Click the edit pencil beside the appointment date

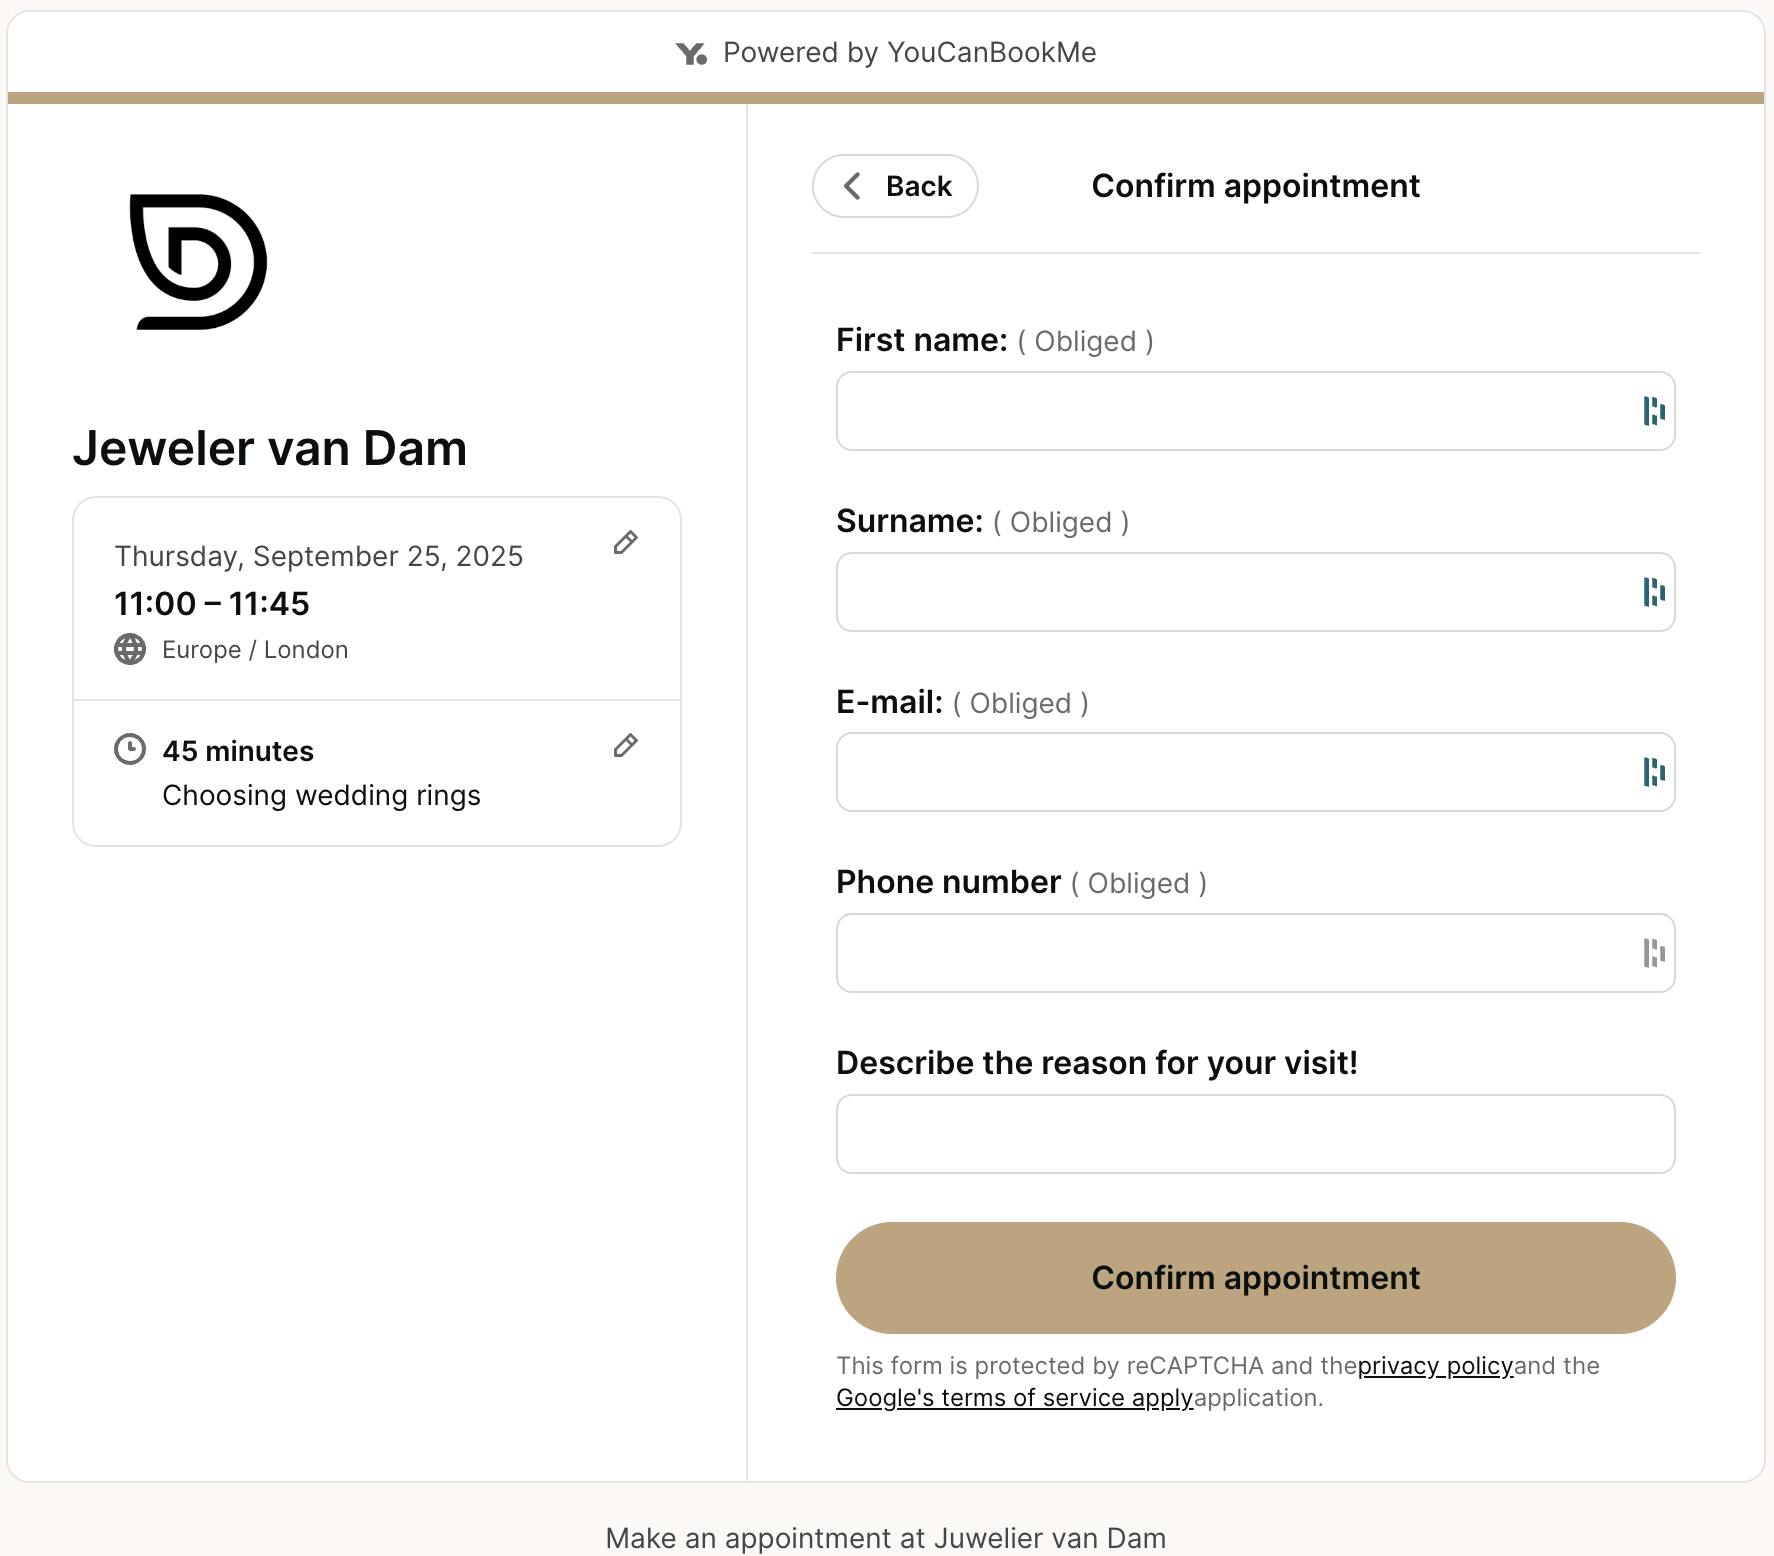click(x=625, y=543)
